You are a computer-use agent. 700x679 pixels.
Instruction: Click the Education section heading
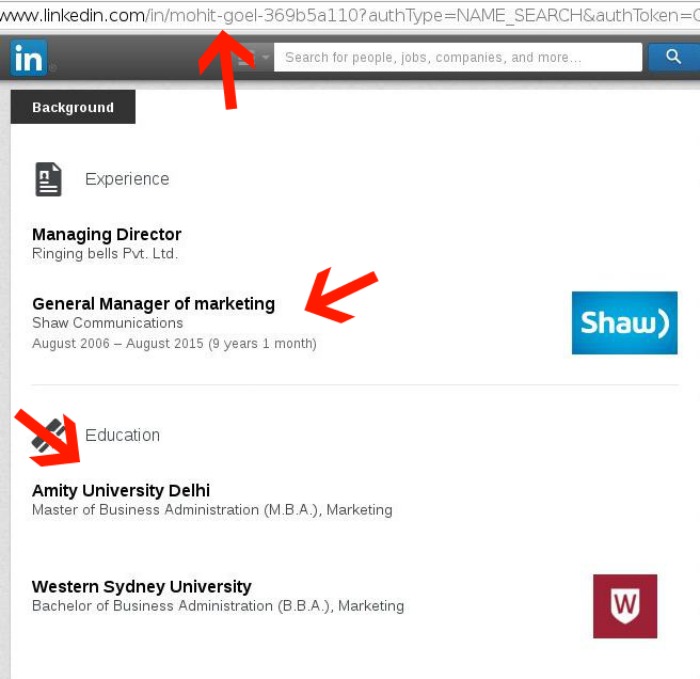point(122,435)
